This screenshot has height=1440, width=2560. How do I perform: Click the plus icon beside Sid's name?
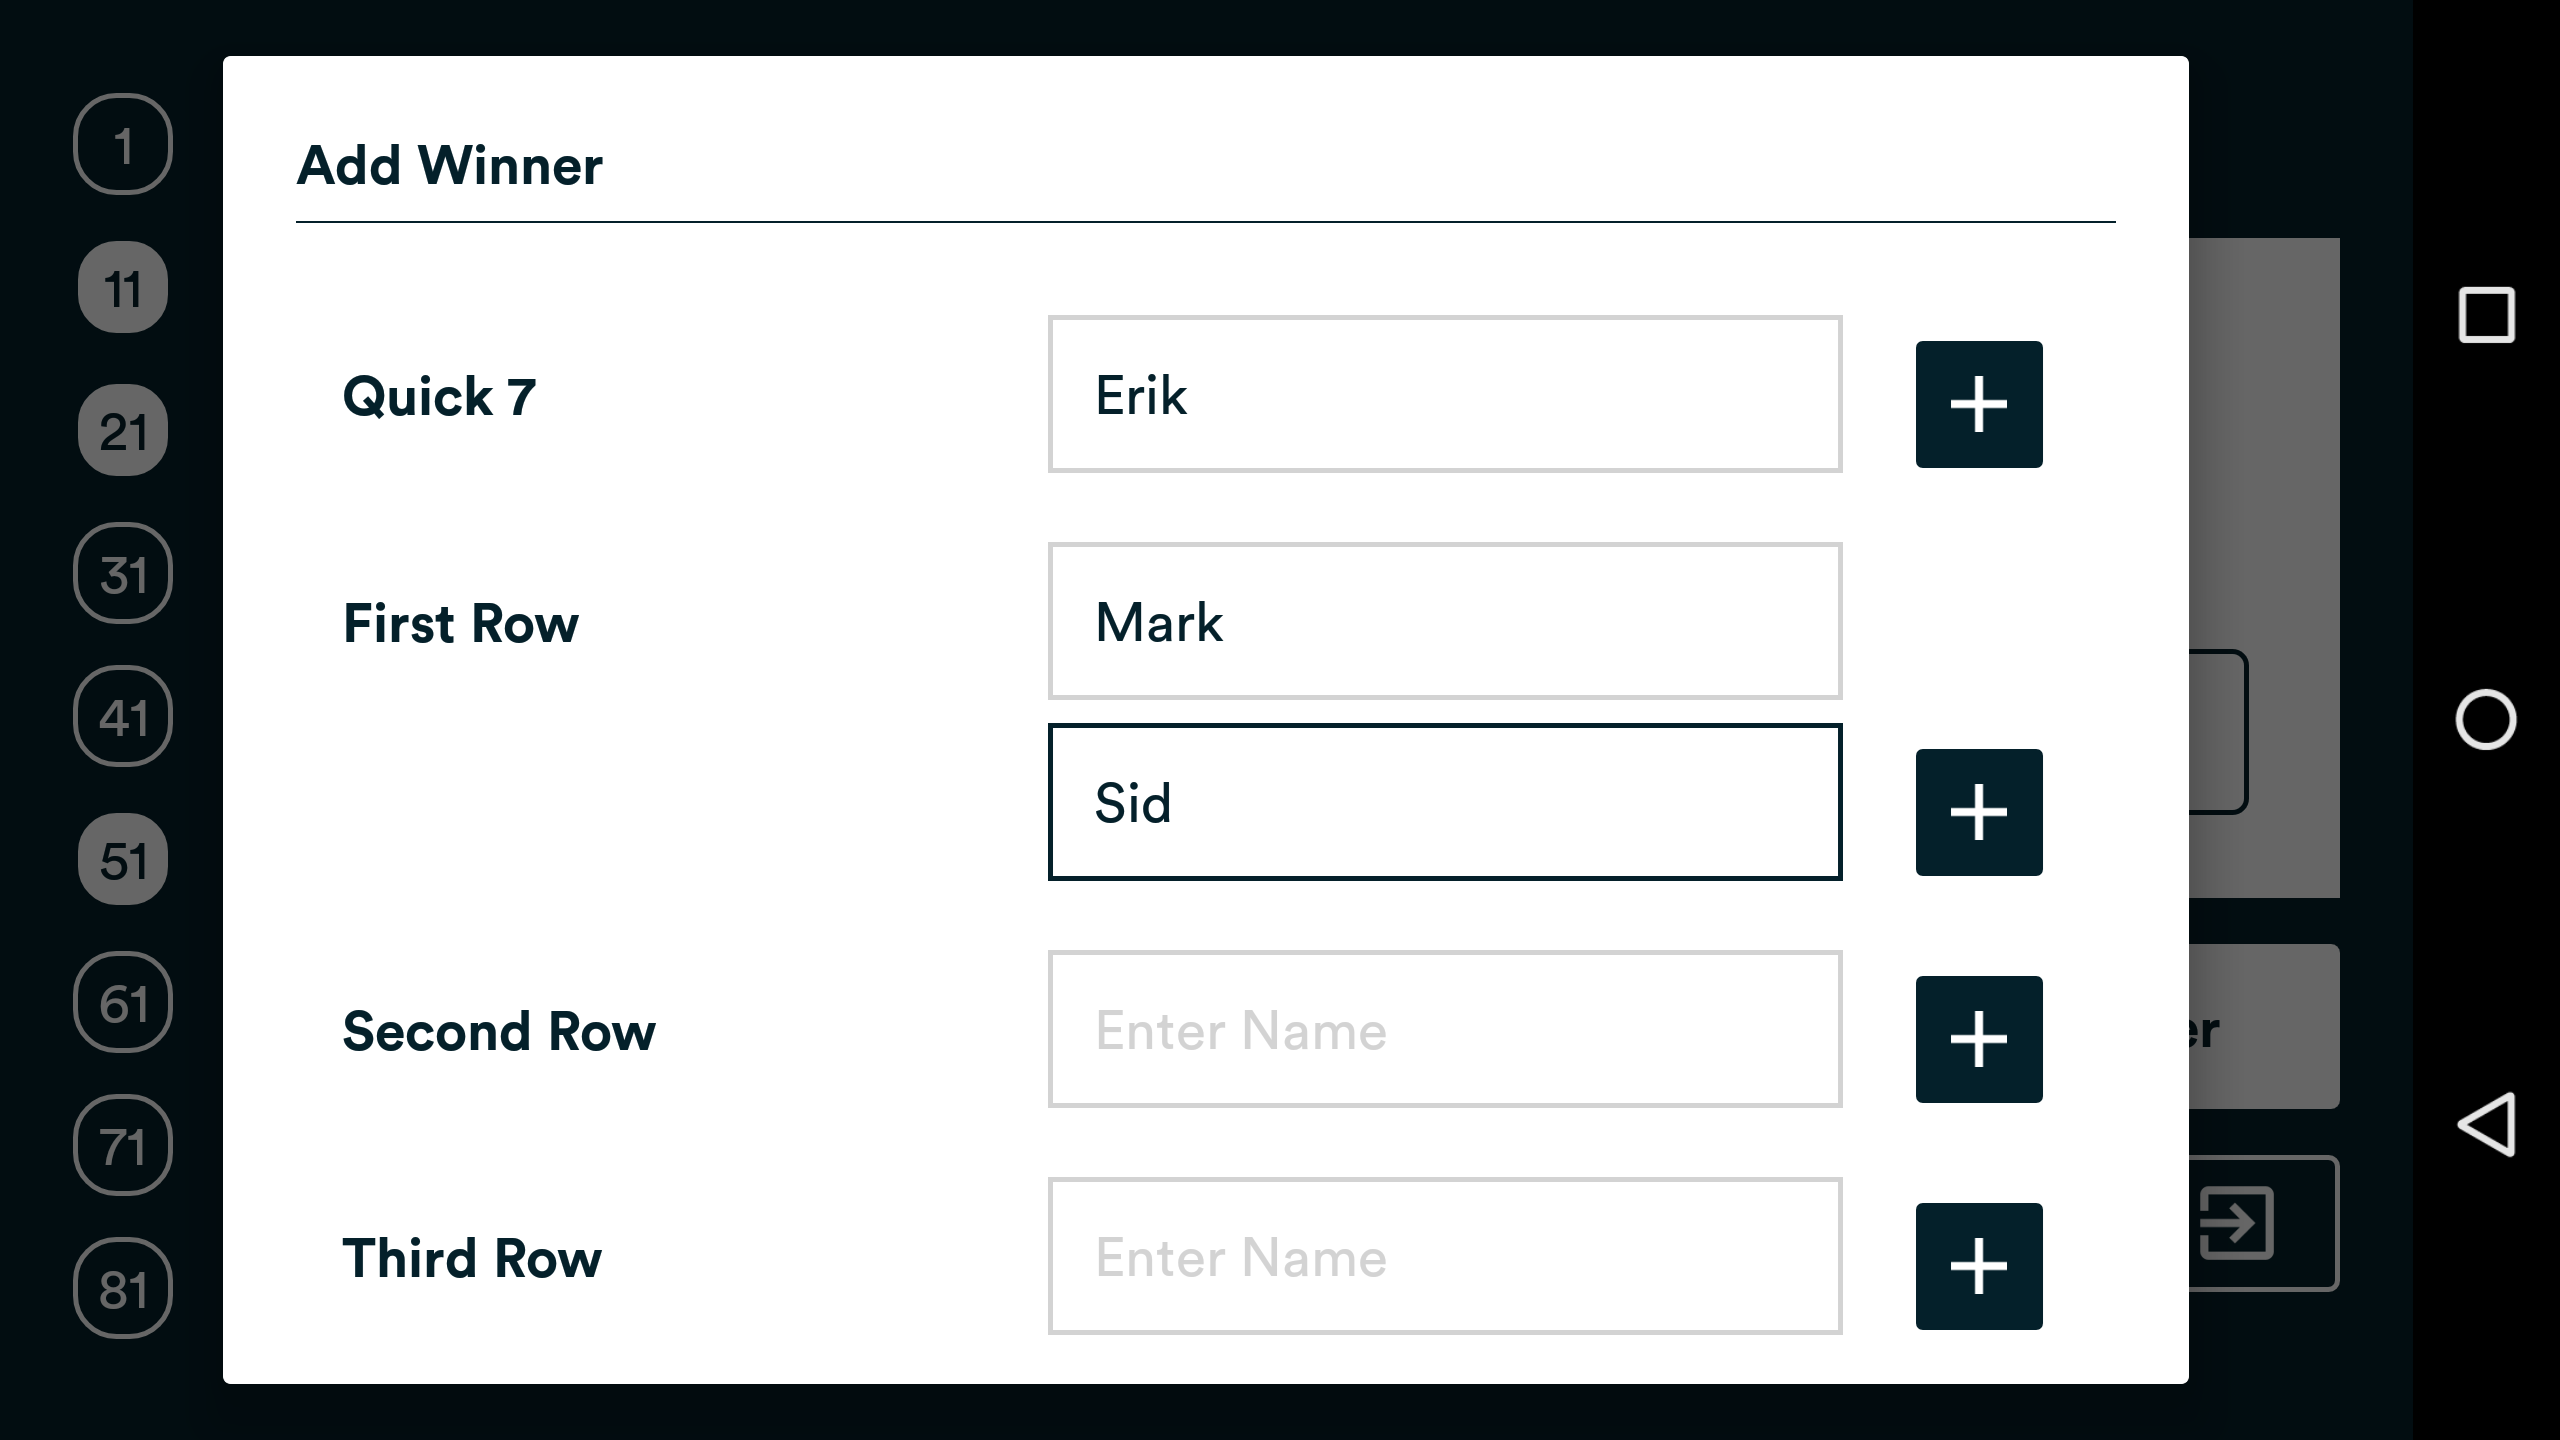pos(1978,812)
